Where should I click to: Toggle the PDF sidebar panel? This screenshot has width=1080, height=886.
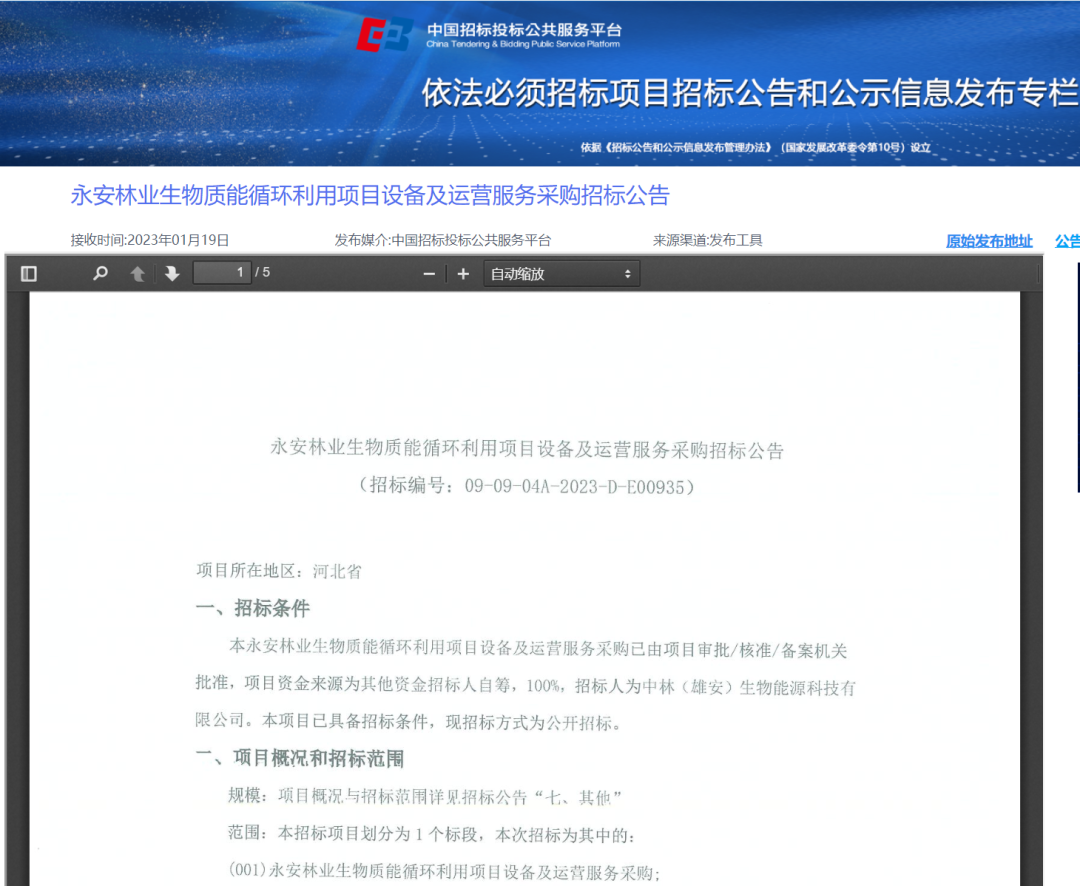[29, 274]
